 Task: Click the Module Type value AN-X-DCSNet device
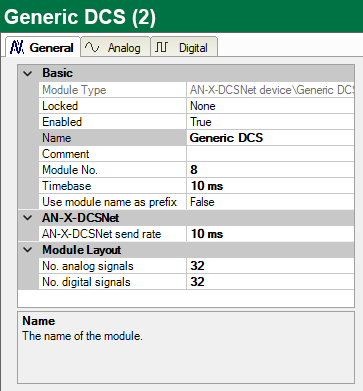pos(270,90)
